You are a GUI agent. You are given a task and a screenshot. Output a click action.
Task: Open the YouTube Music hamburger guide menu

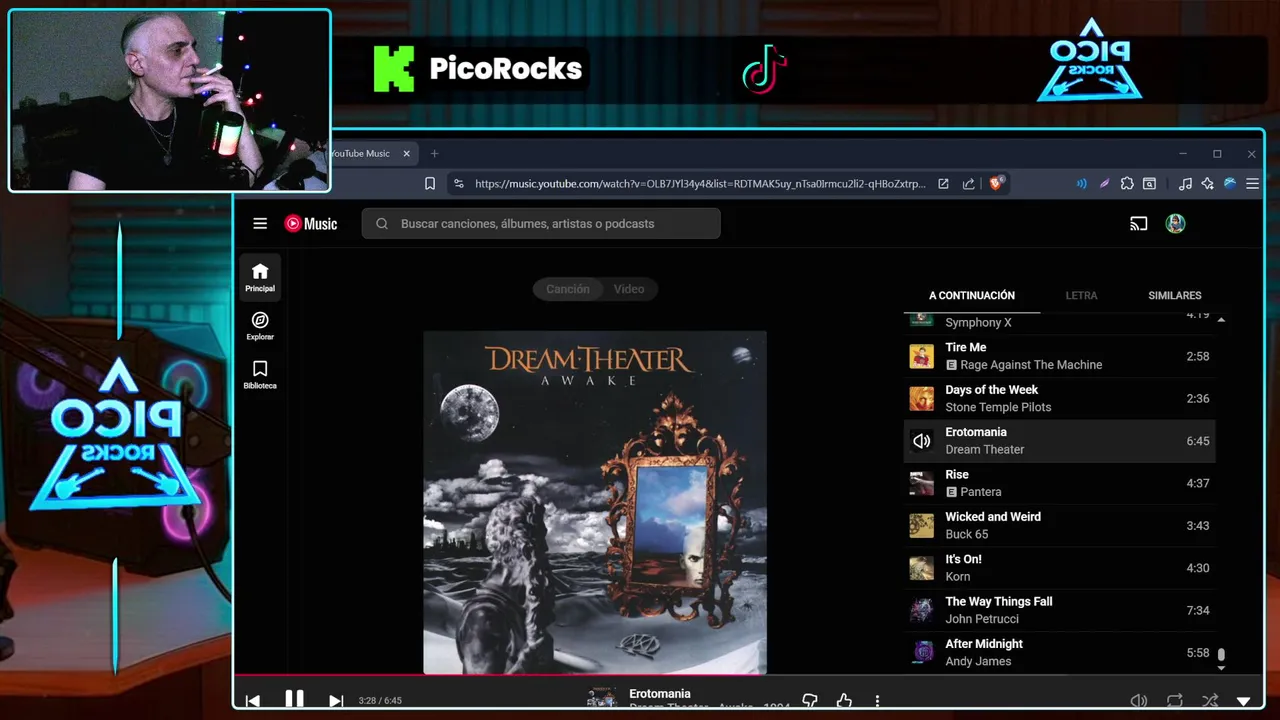click(x=260, y=224)
